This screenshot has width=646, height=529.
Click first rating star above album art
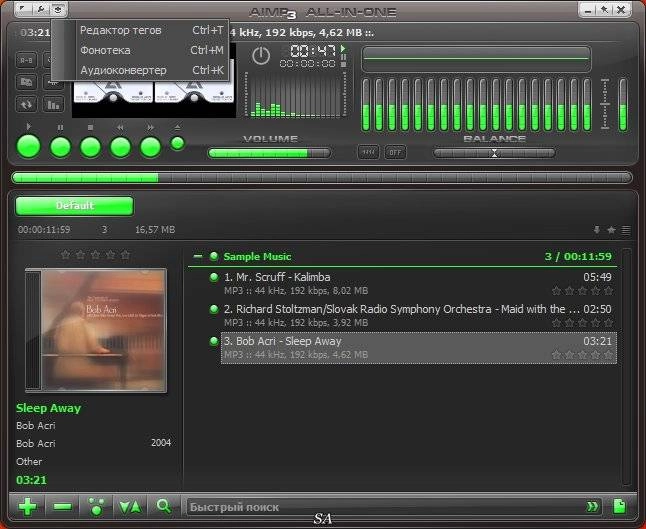[x=65, y=255]
